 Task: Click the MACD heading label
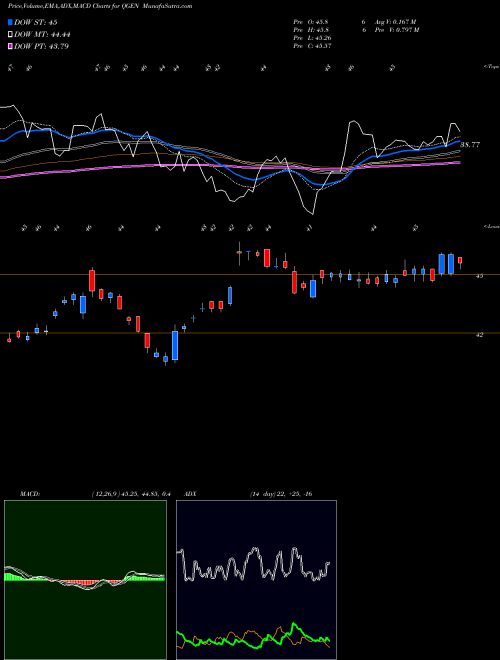[29, 494]
